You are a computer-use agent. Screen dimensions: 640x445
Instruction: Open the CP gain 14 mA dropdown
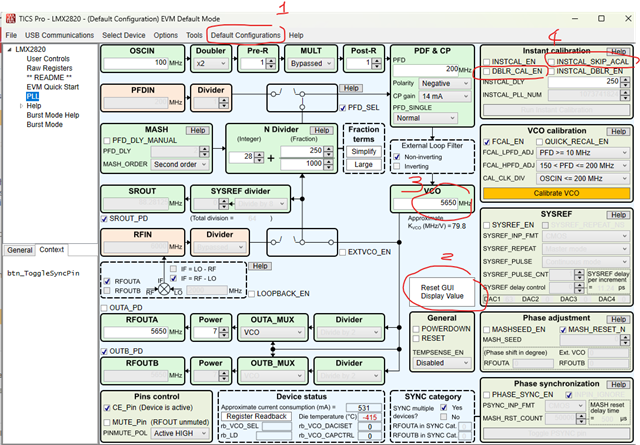[x=444, y=96]
